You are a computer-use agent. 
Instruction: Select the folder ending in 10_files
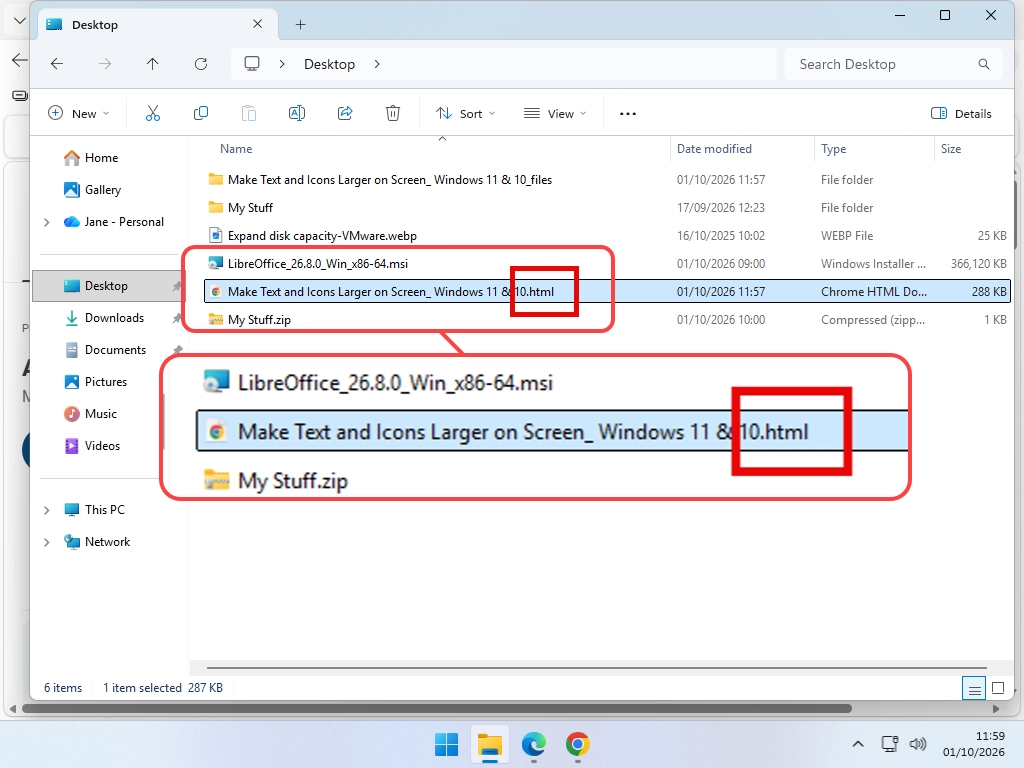tap(607, 180)
